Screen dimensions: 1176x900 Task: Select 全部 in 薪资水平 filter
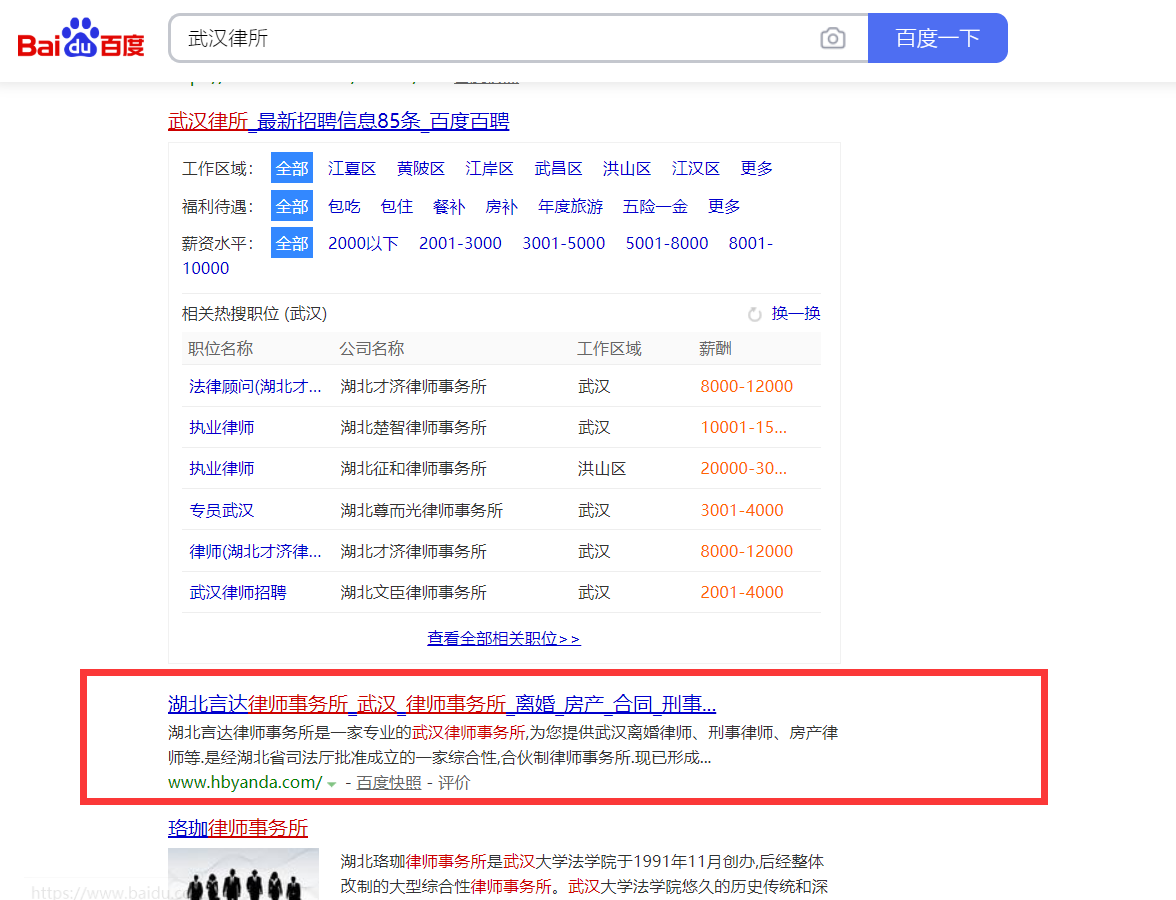pos(292,244)
